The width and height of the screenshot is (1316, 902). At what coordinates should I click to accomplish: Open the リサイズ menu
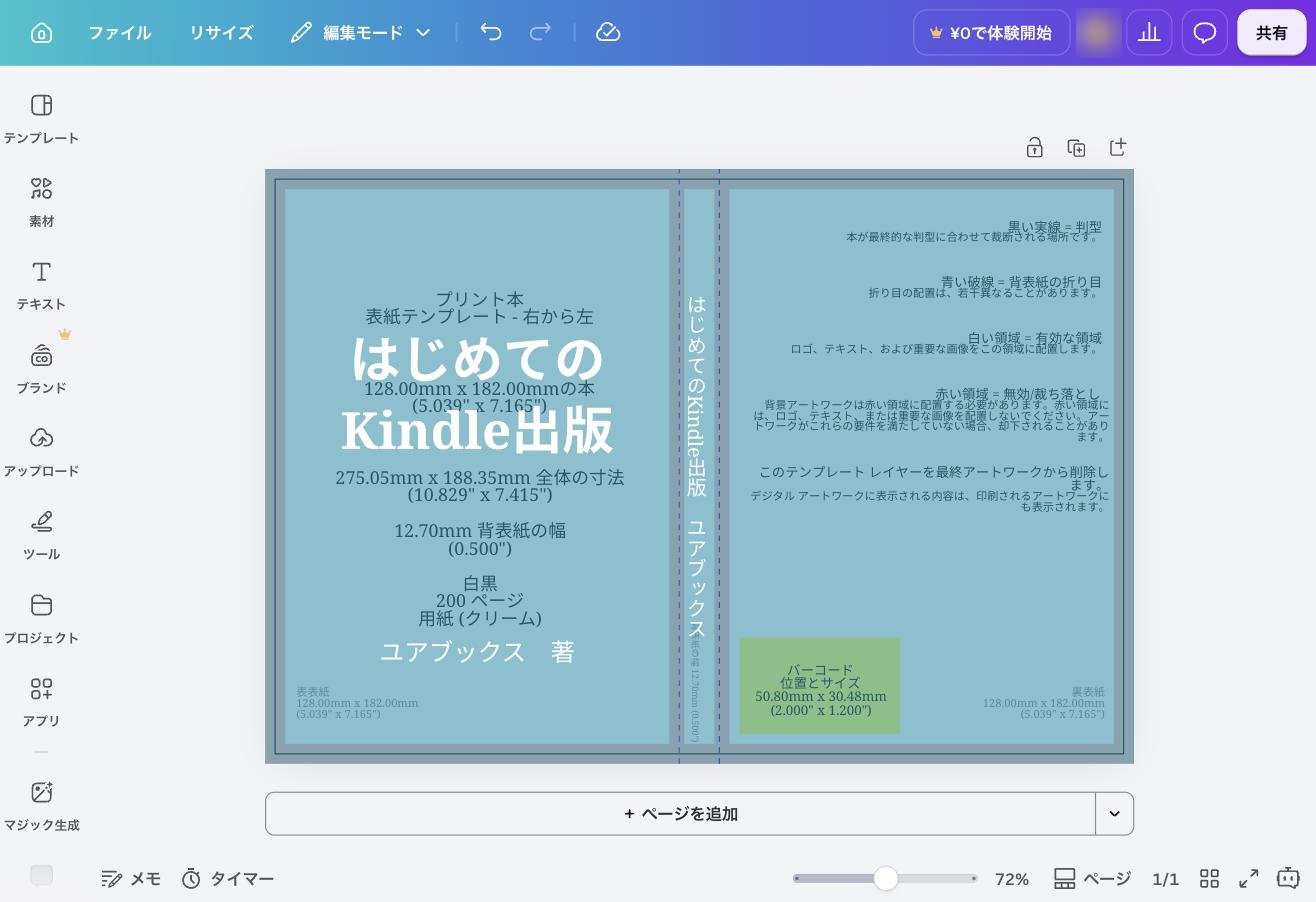[x=221, y=33]
